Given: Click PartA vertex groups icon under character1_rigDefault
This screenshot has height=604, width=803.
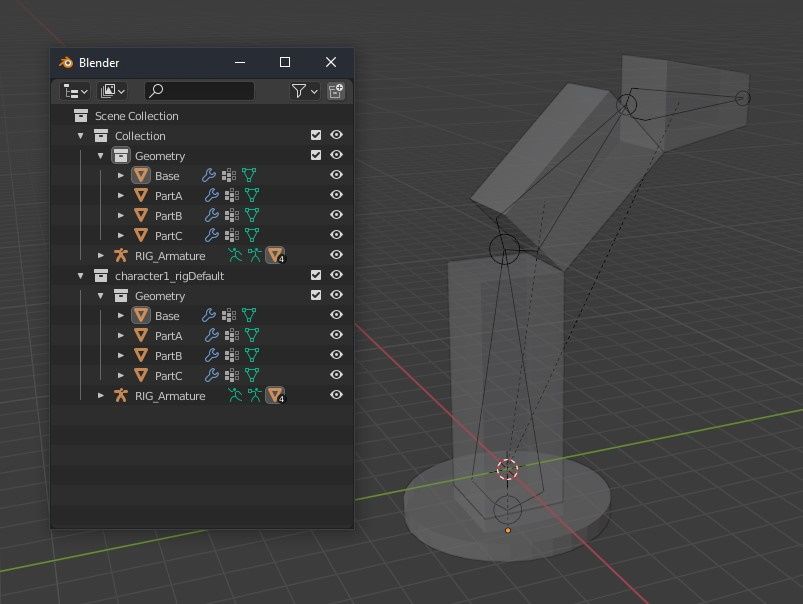Looking at the screenshot, I should click(x=231, y=335).
